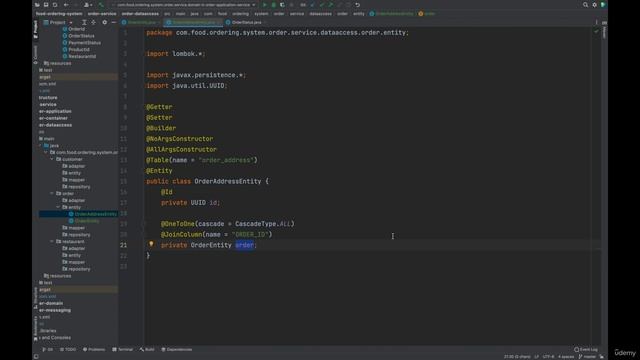This screenshot has height=360, width=640.
Task: Switch to the first OrderEntity.java editor tab
Action: tap(141, 22)
